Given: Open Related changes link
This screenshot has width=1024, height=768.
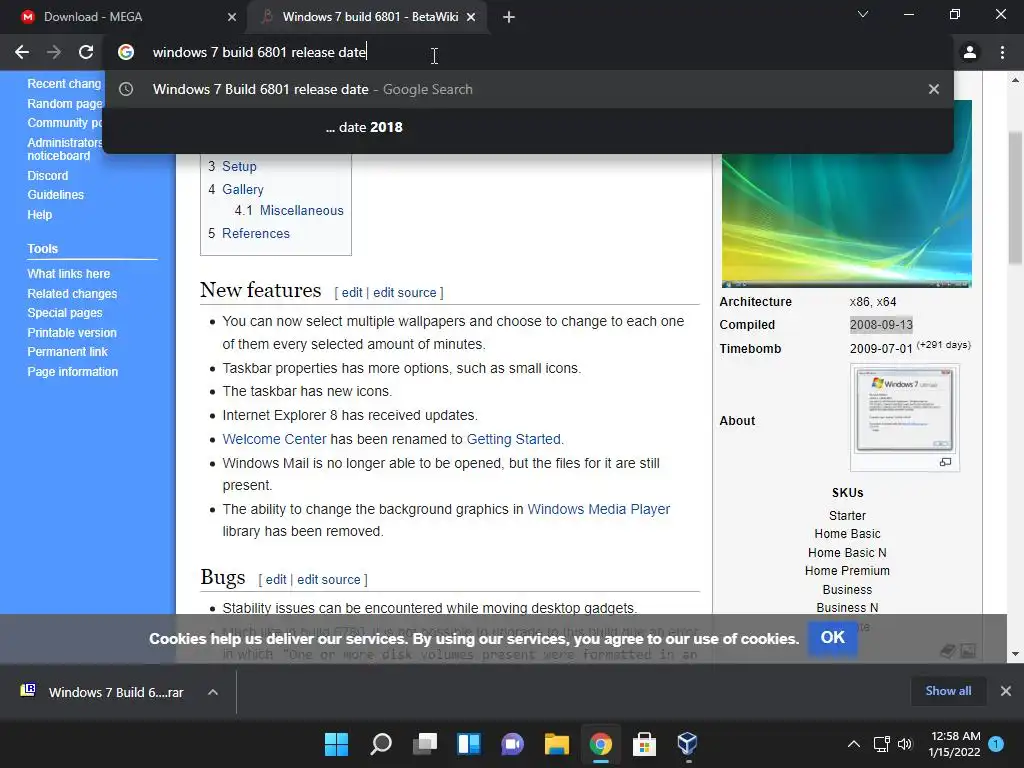Looking at the screenshot, I should [72, 294].
